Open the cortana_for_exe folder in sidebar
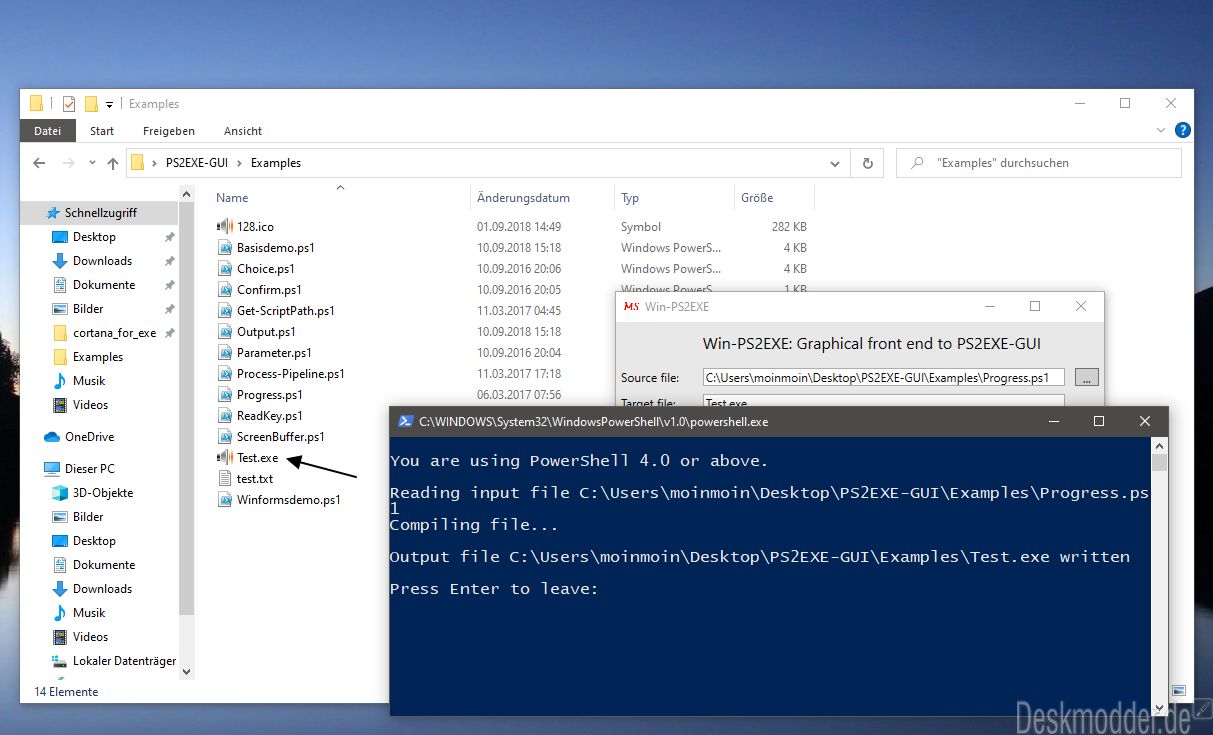Image resolution: width=1213 pixels, height=735 pixels. coord(114,333)
